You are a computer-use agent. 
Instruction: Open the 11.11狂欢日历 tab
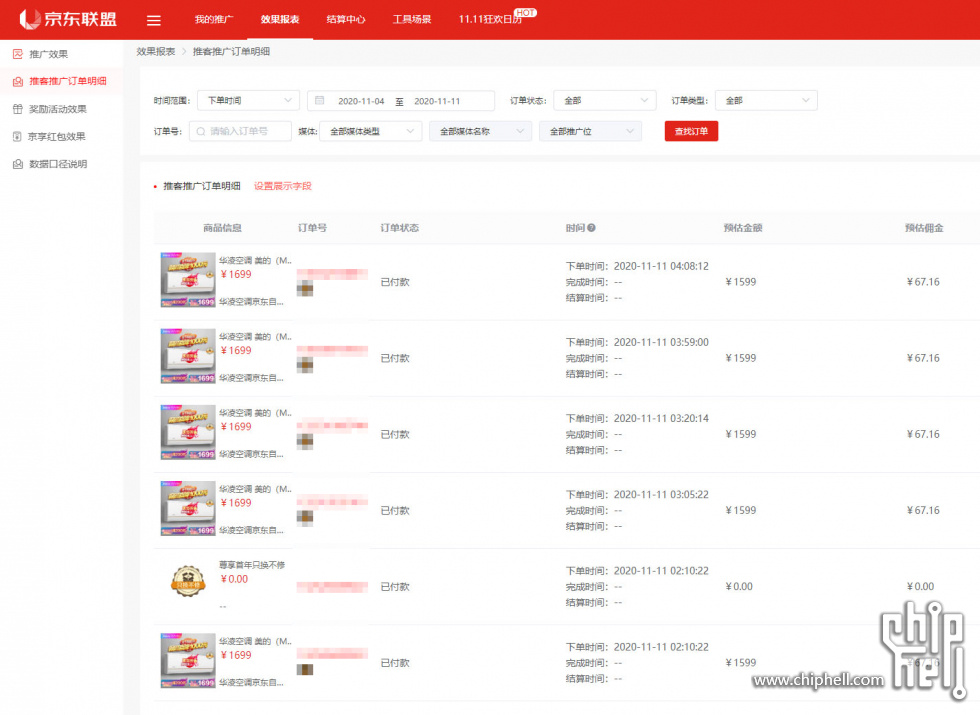click(490, 19)
